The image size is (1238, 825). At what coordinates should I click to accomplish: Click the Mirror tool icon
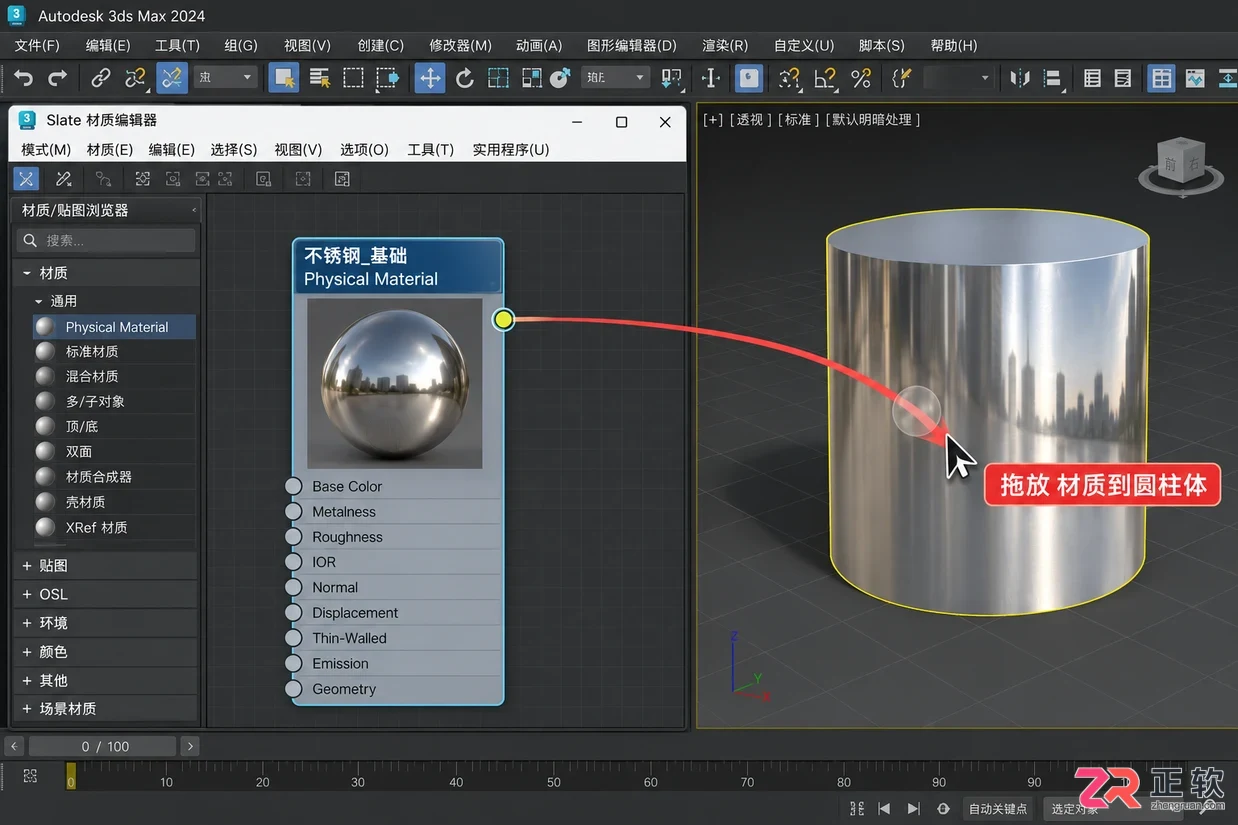click(1019, 77)
